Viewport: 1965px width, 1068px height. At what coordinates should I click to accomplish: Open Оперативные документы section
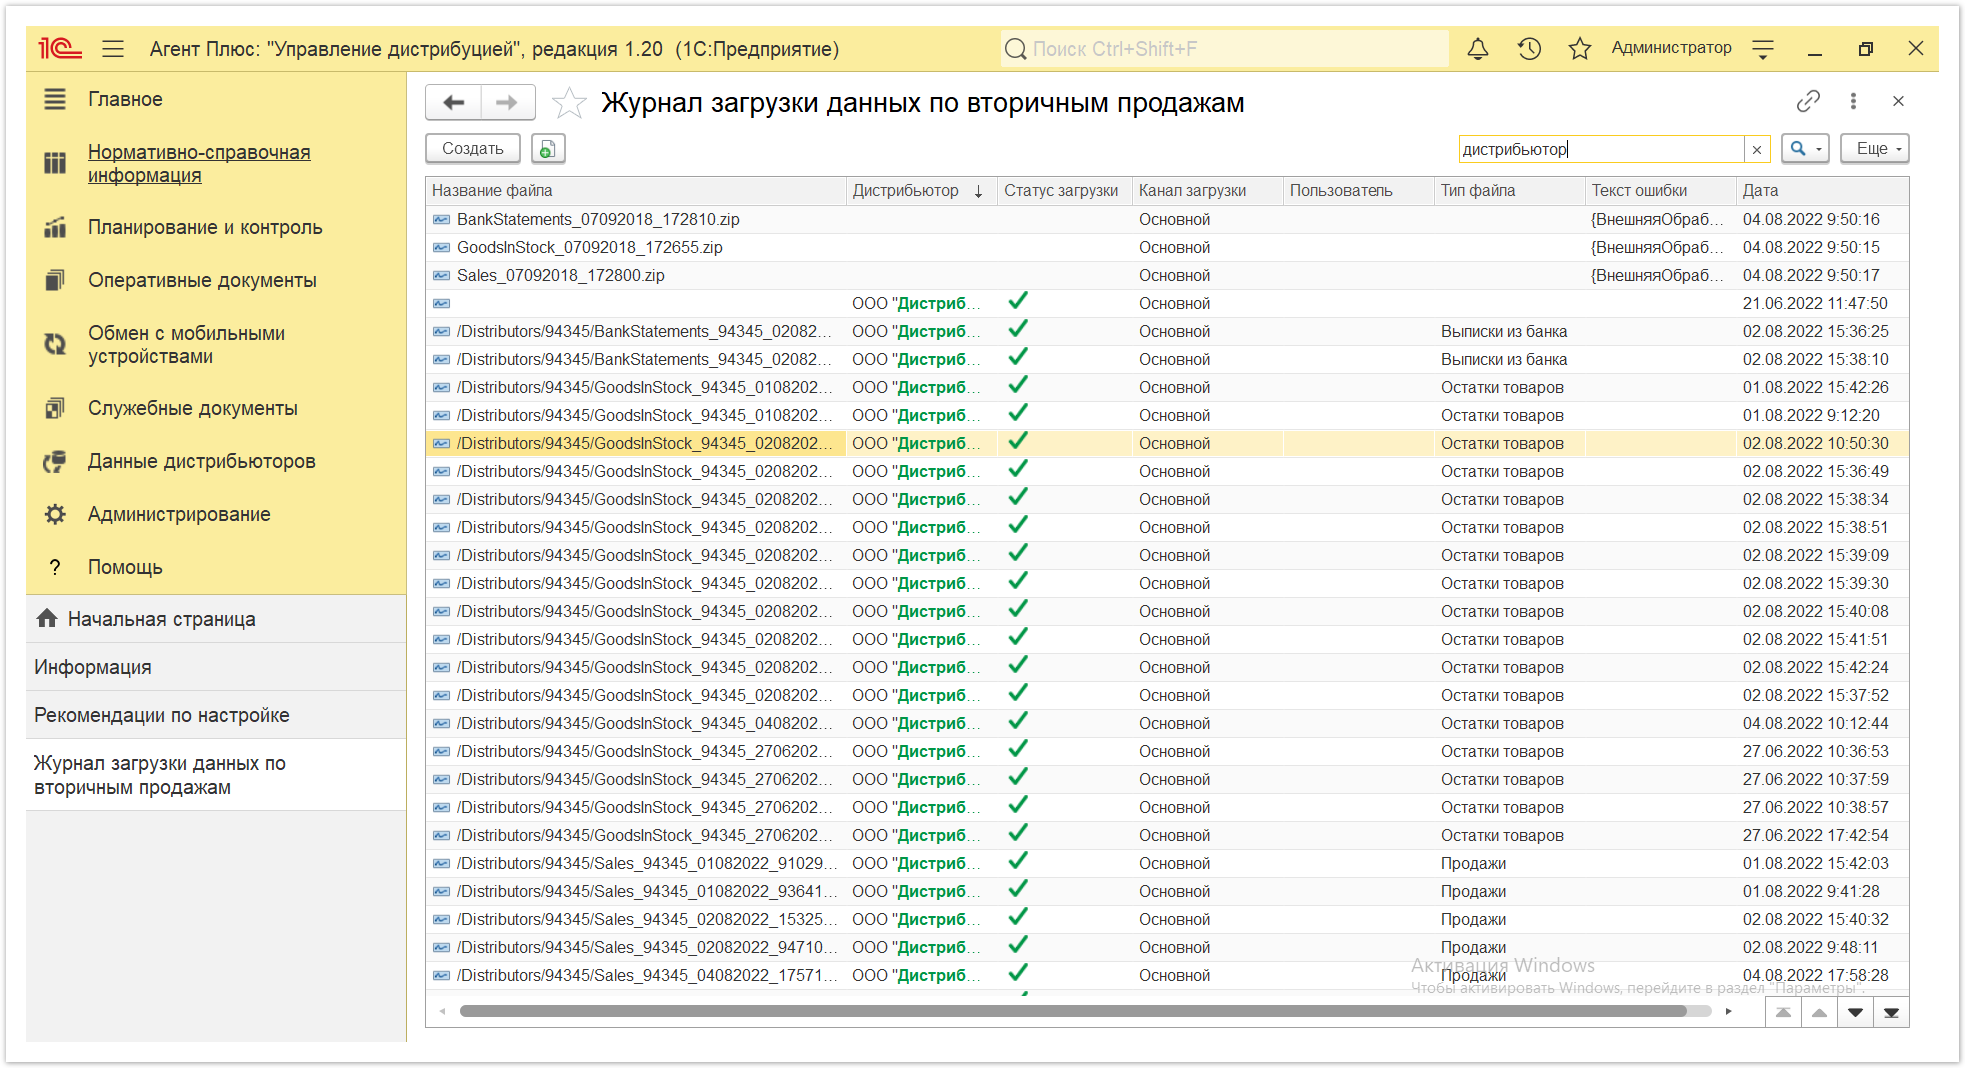pos(202,280)
